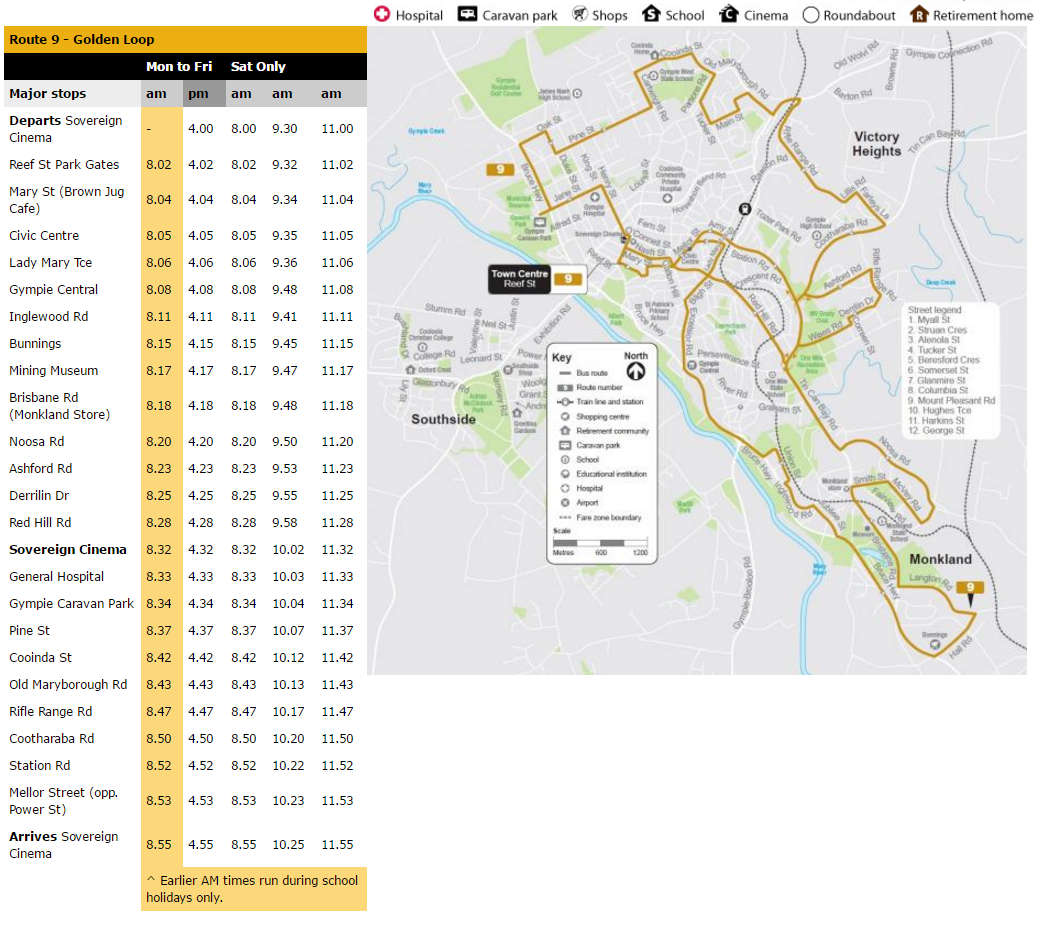Click the scale bar in the map key
This screenshot has height=927, width=1043.
[x=600, y=542]
